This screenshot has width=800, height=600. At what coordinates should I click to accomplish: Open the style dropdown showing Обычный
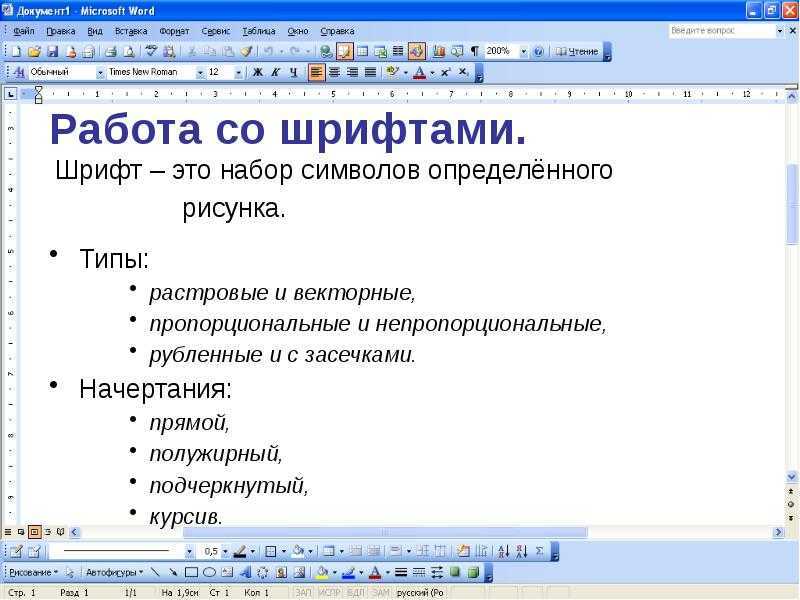tap(100, 72)
